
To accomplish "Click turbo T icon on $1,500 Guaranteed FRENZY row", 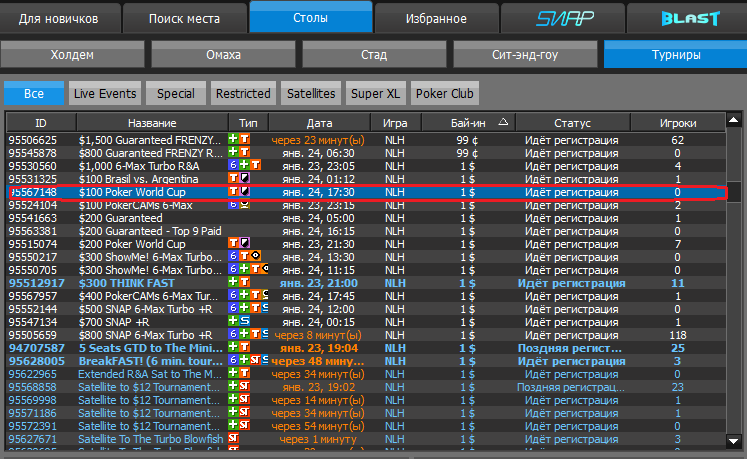I will (x=244, y=139).
